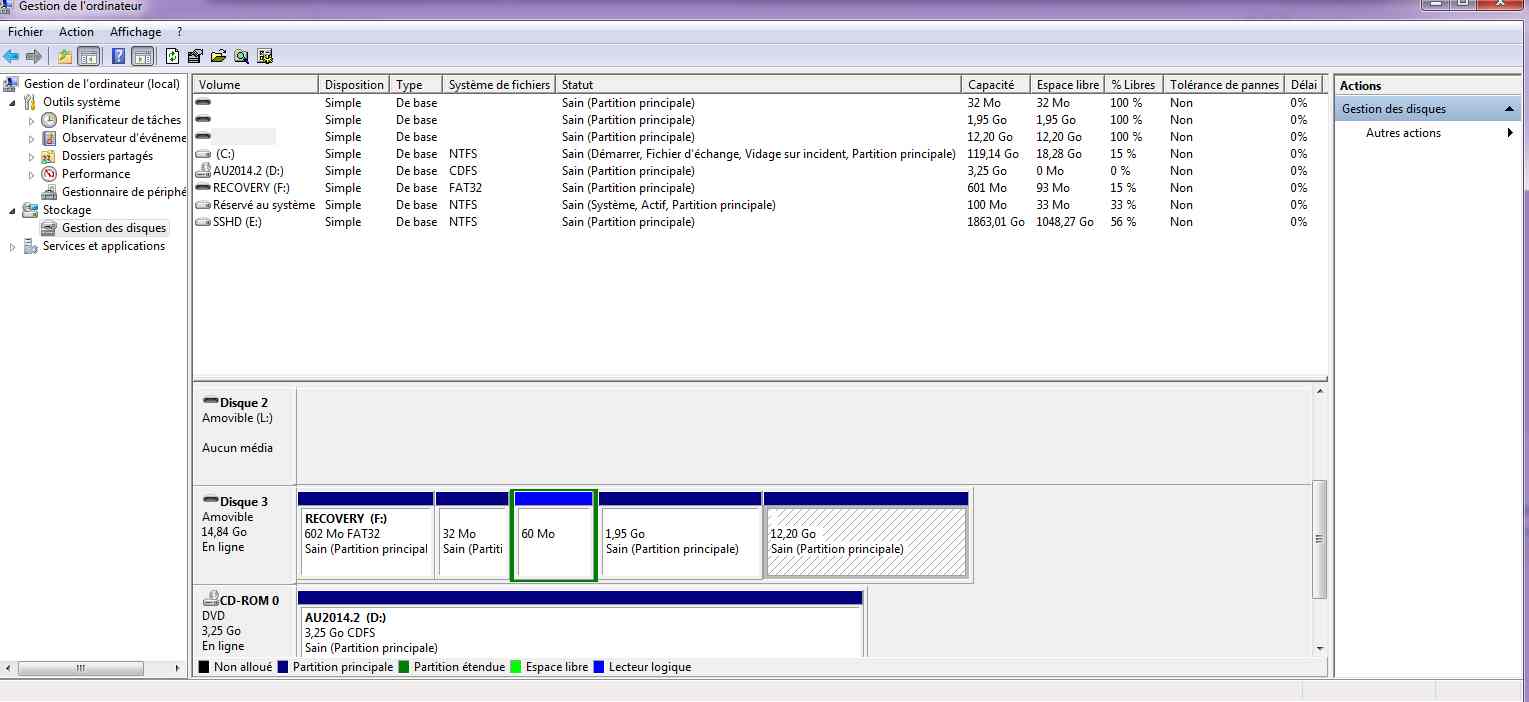Click the rightmost settings list toolbar icon
This screenshot has height=702, width=1529.
265,56
